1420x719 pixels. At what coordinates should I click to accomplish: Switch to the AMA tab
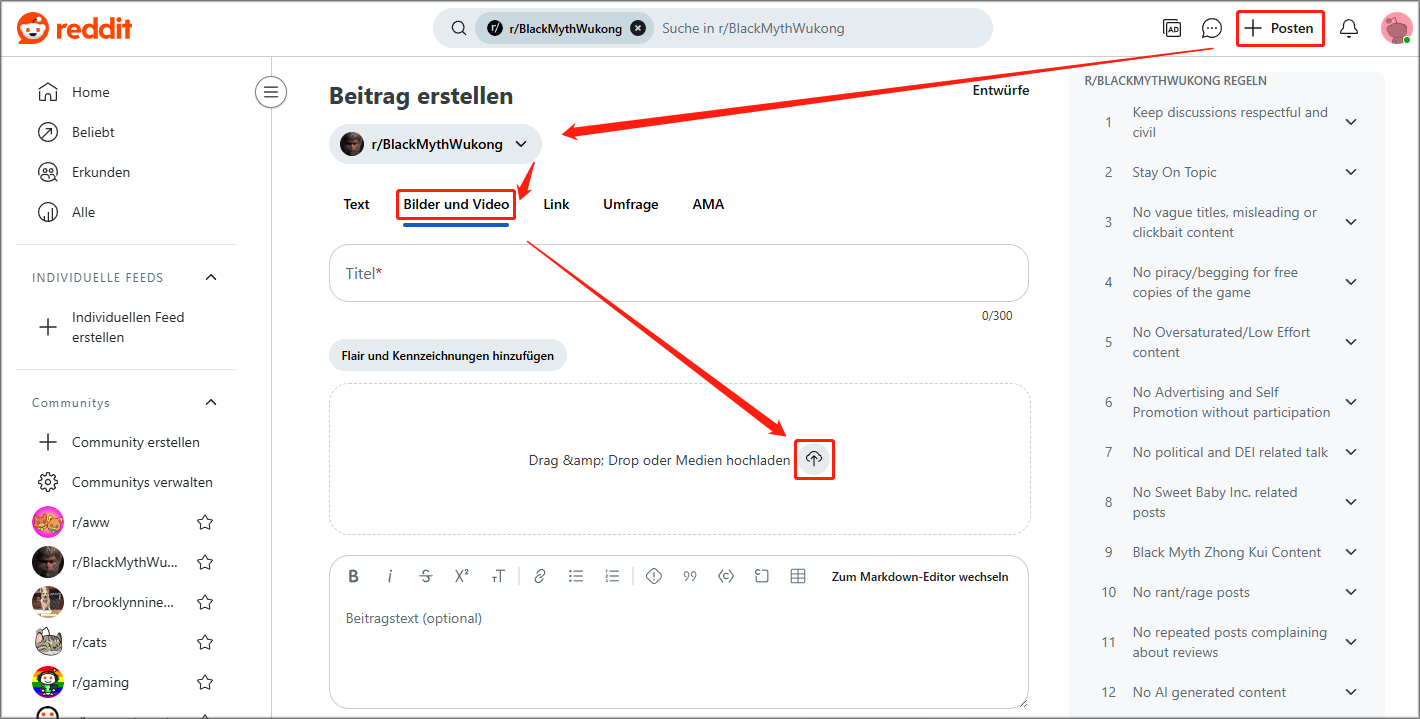(x=708, y=204)
